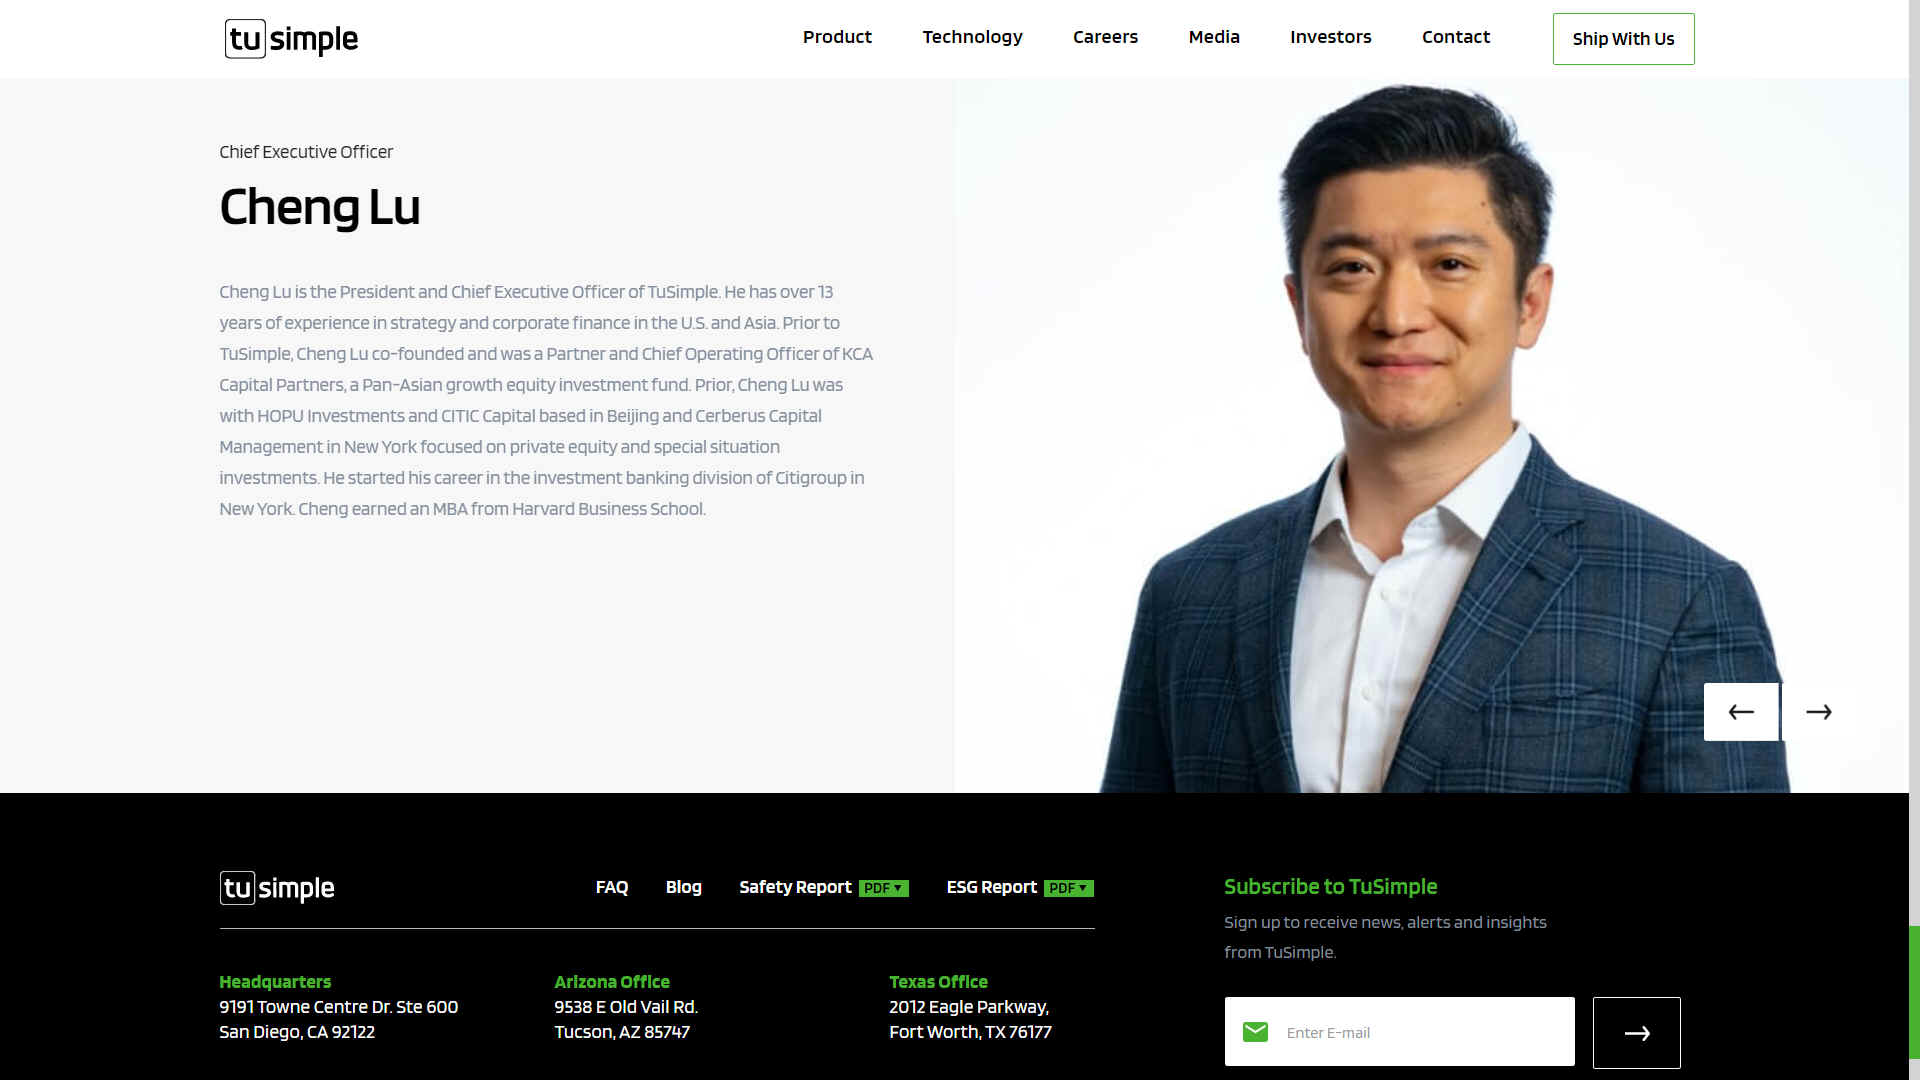Show next executive with right arrow

point(1818,712)
